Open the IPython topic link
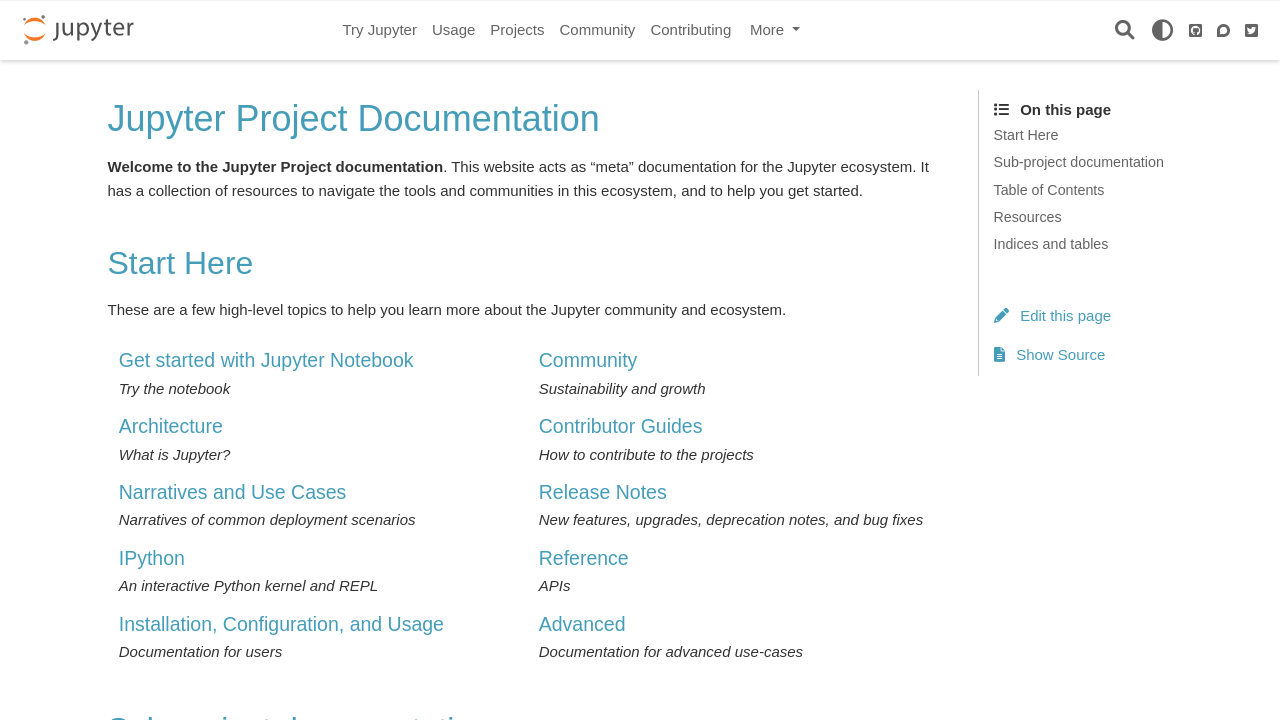 152,558
